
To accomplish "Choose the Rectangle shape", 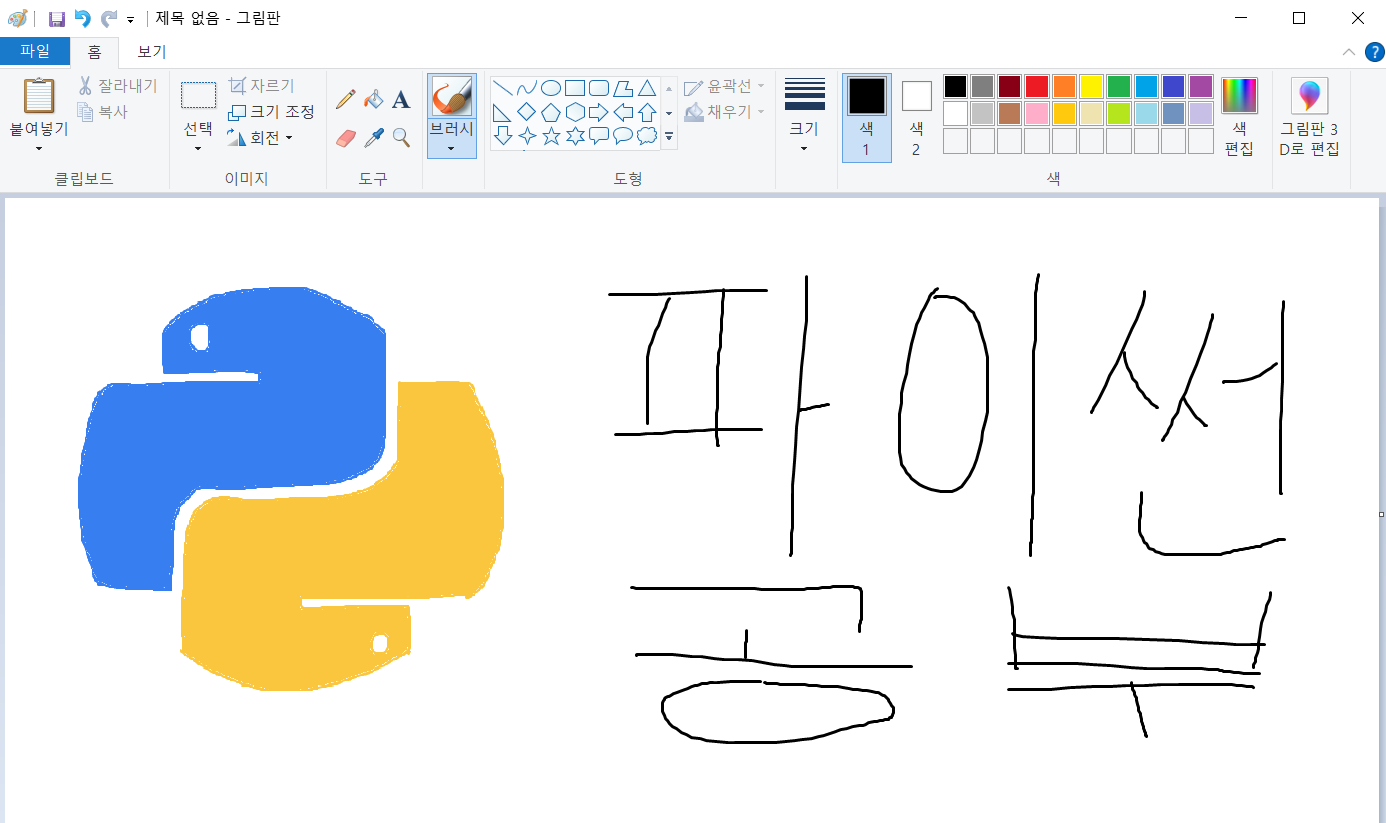I will [575, 88].
